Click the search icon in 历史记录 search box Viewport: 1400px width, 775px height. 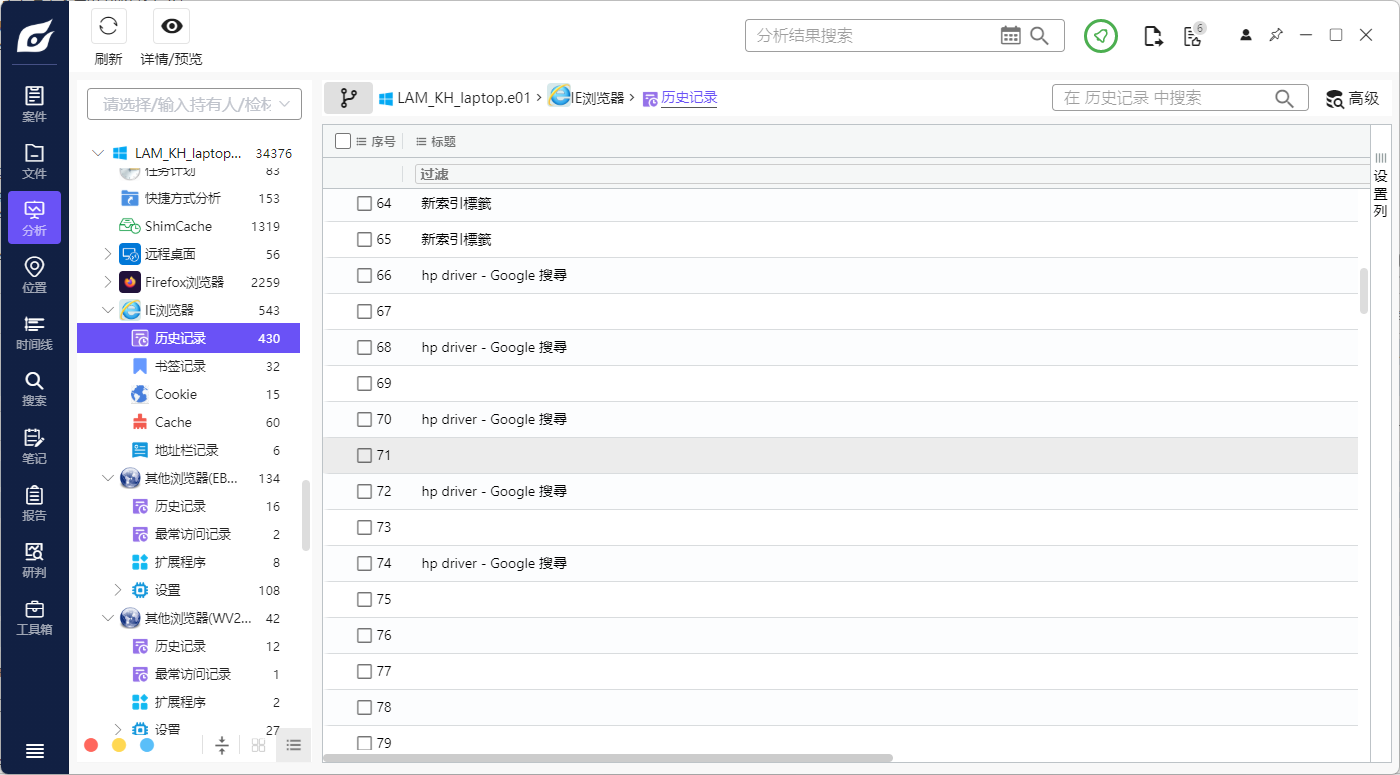coord(1284,98)
